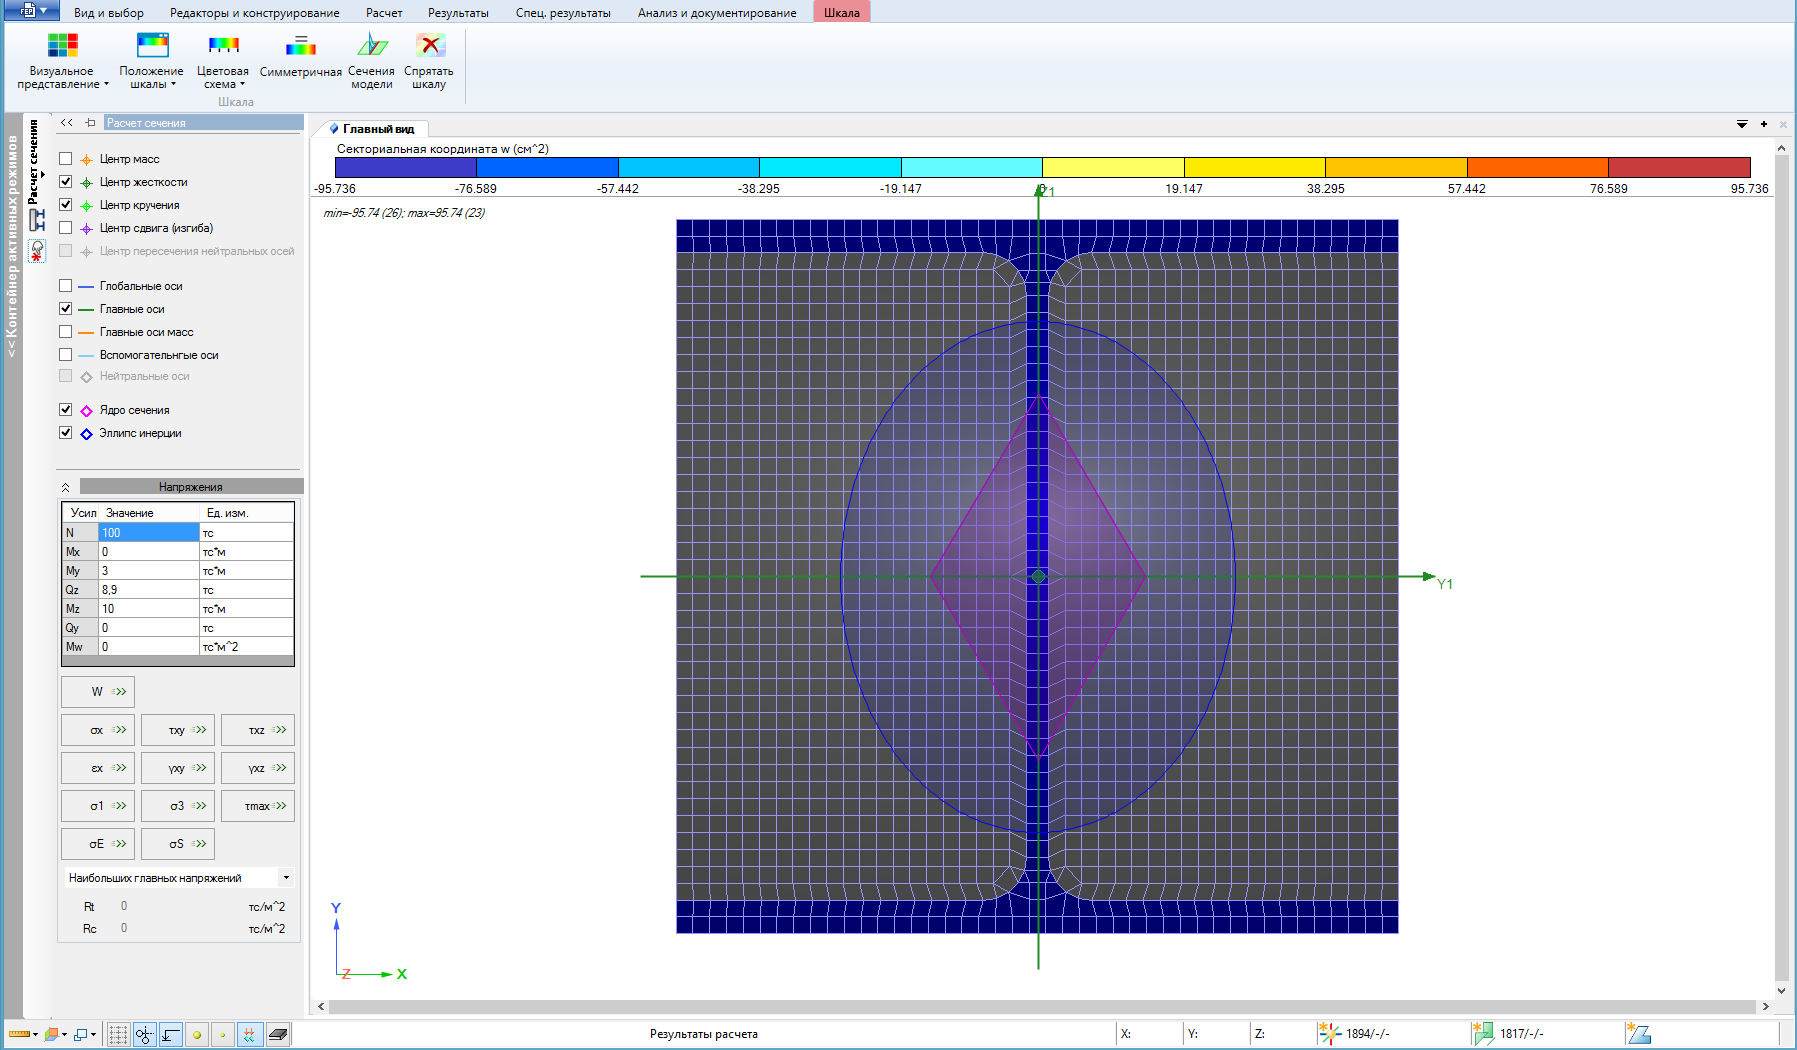Screen dimensions: 1797x1050
Task: Click the 3D cube view icon
Action: [x=51, y=1034]
